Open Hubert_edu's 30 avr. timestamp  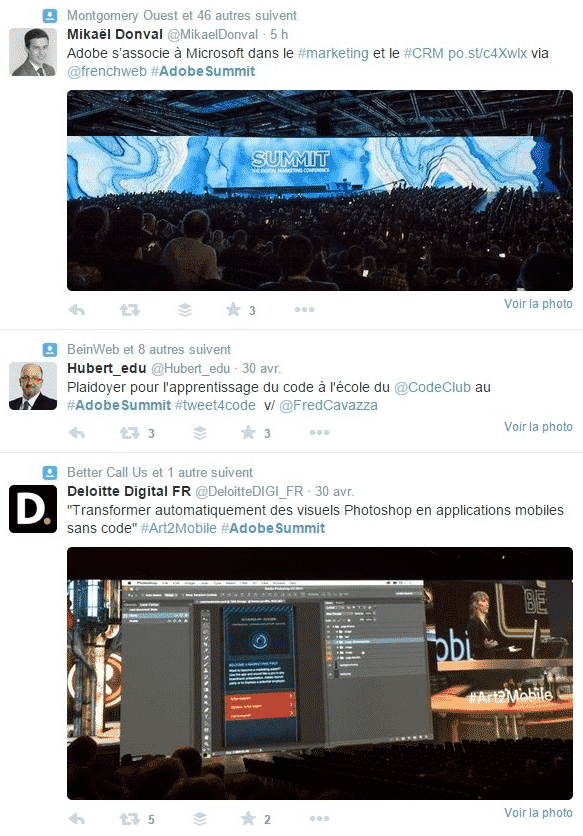pyautogui.click(x=261, y=368)
